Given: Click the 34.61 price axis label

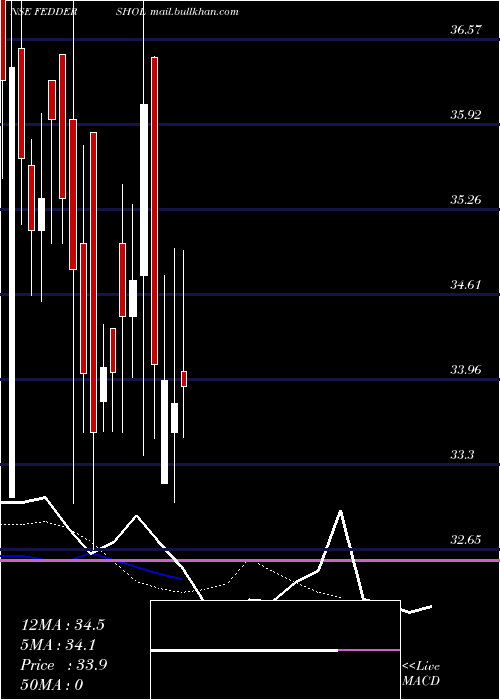Looking at the screenshot, I should point(467,284).
